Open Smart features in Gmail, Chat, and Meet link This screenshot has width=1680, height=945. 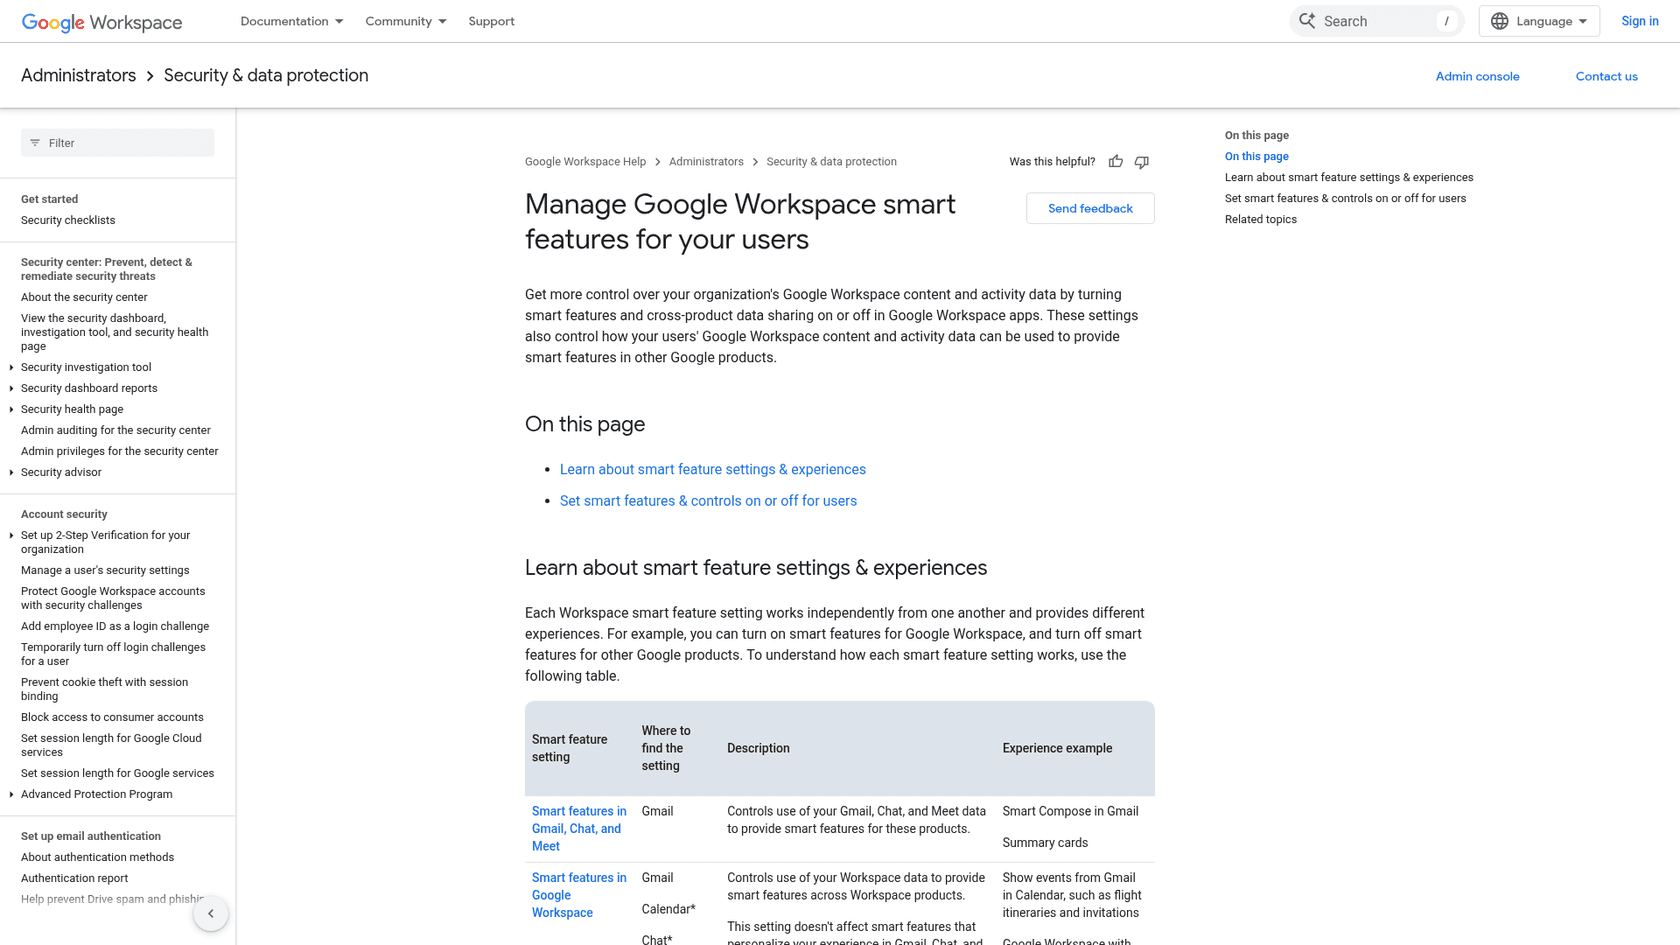click(579, 829)
